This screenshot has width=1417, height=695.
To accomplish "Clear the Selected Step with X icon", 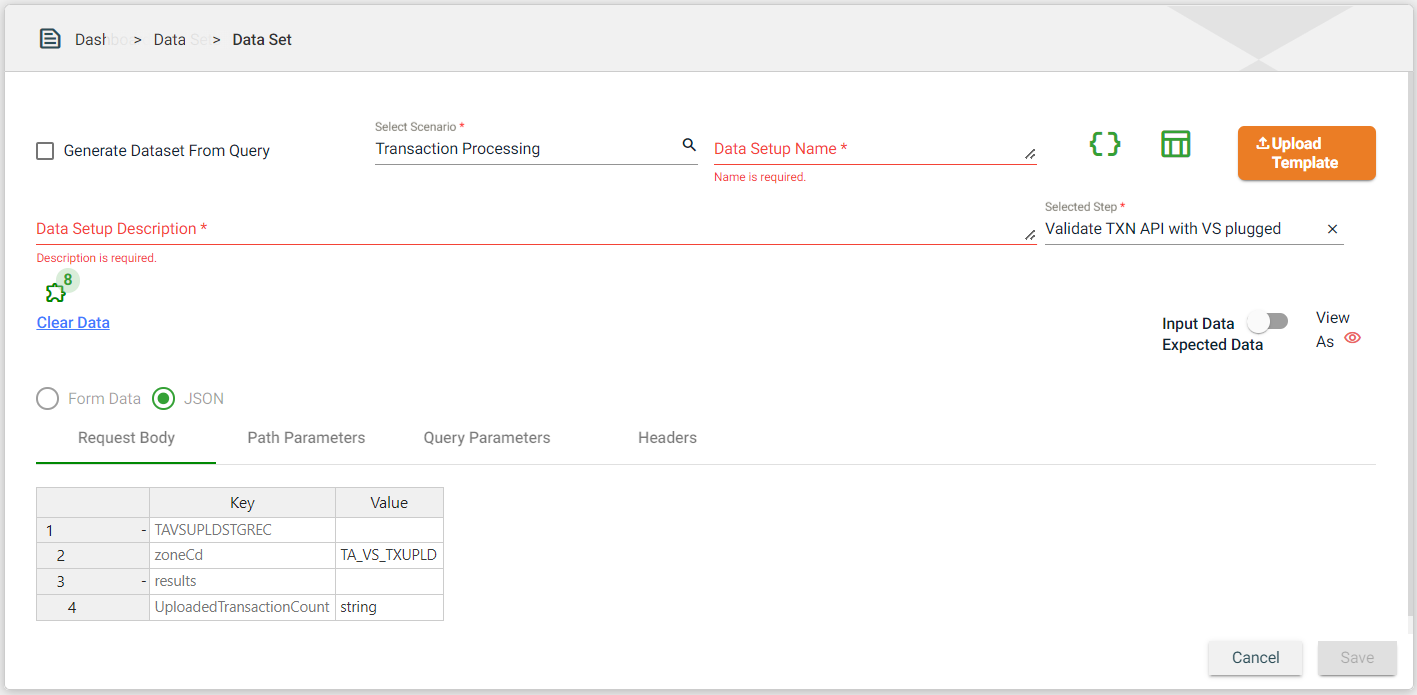I will click(1332, 229).
